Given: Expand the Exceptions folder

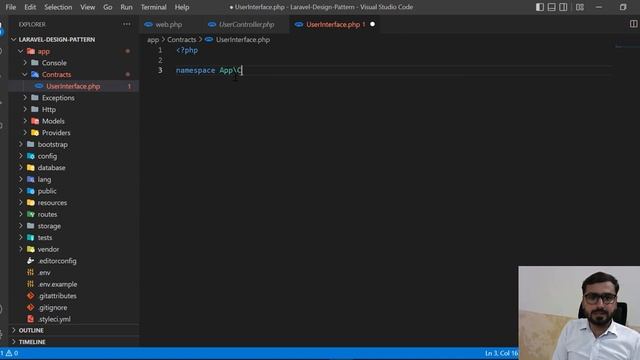Looking at the screenshot, I should tap(58, 98).
